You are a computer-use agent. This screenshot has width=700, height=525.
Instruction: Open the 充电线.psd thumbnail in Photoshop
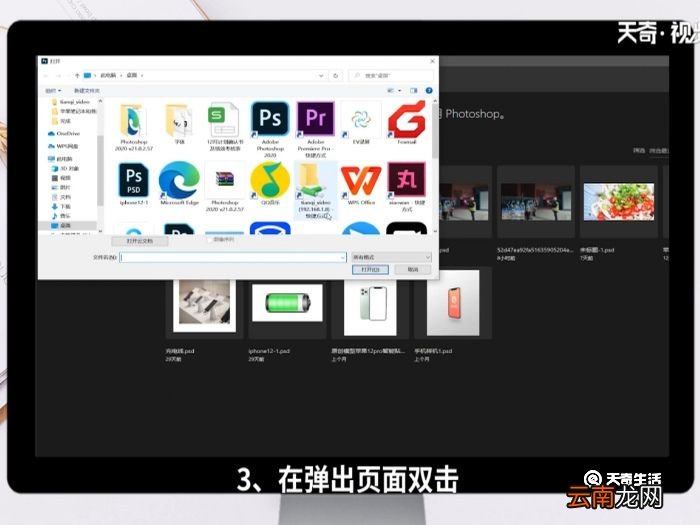click(x=204, y=306)
